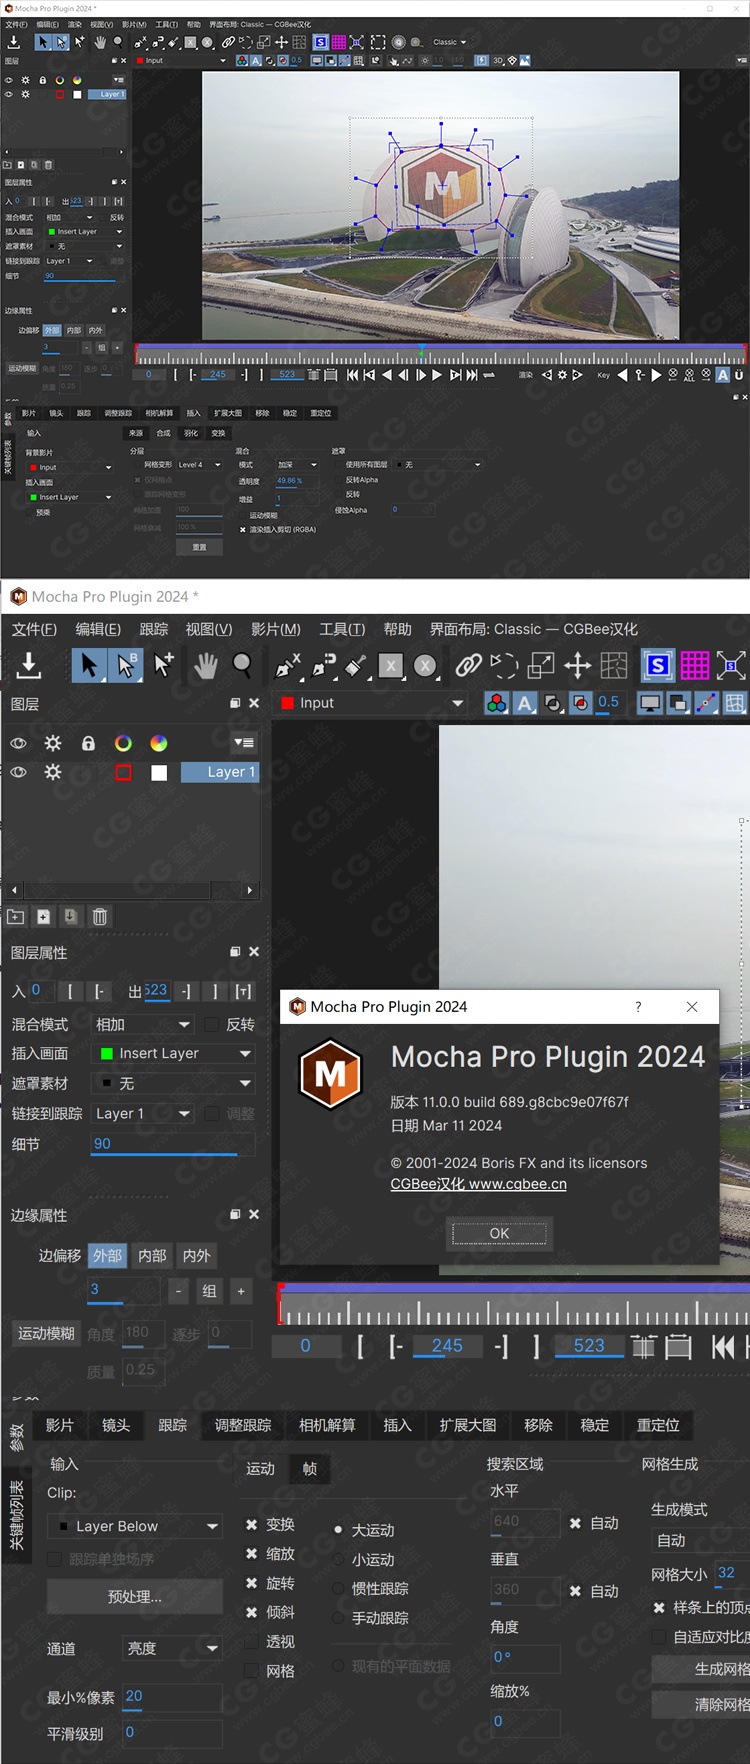Click the magenta Grid icon in enlarged toolbar
The height and width of the screenshot is (1764, 750).
pyautogui.click(x=694, y=665)
